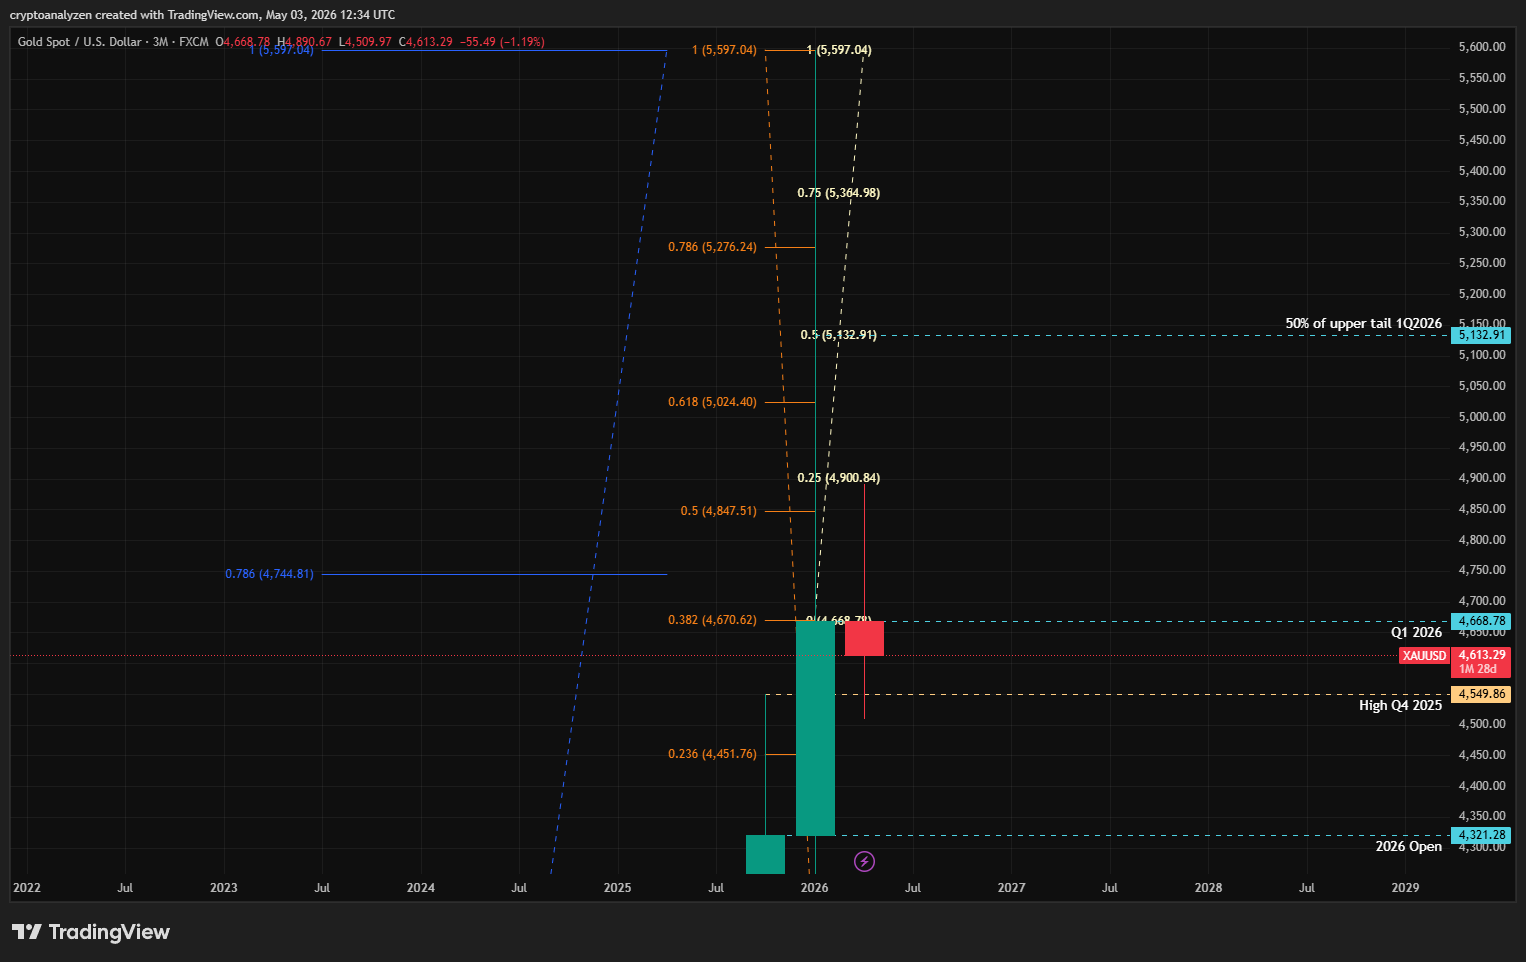Click the 2028 label on time axis
This screenshot has height=962, width=1526.
click(x=1208, y=888)
